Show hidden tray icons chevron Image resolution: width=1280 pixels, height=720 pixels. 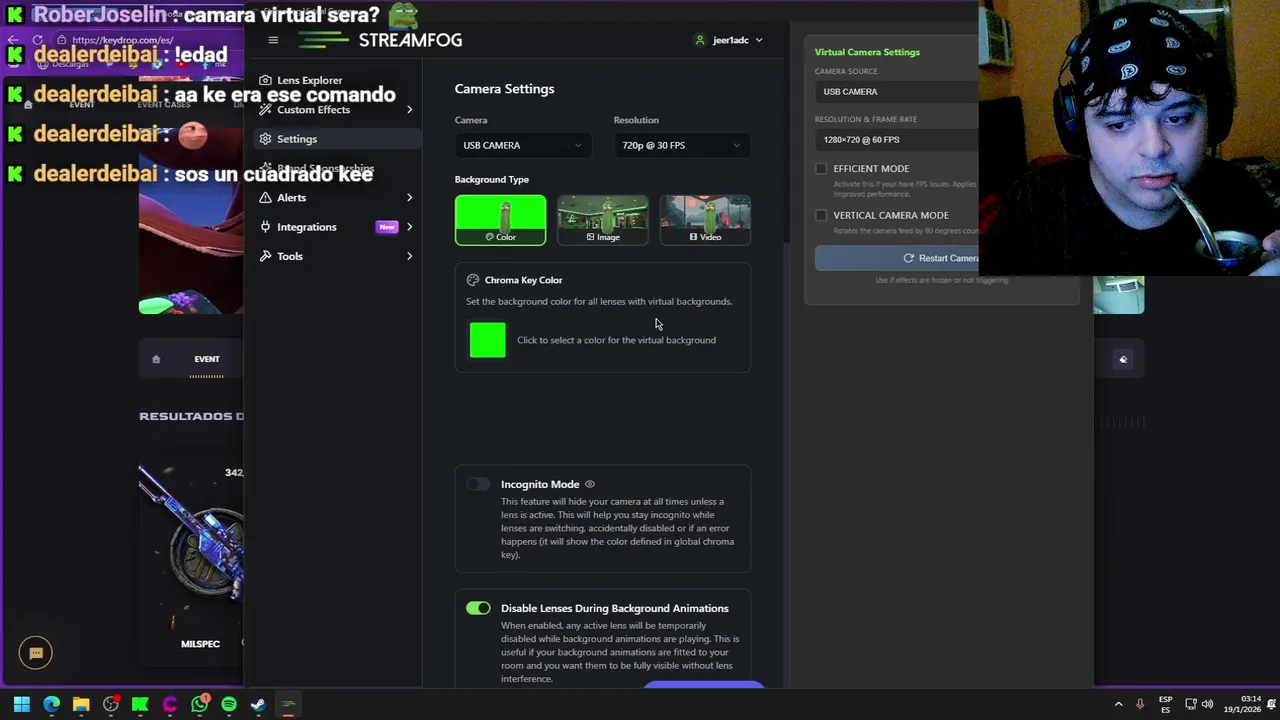(x=1118, y=704)
